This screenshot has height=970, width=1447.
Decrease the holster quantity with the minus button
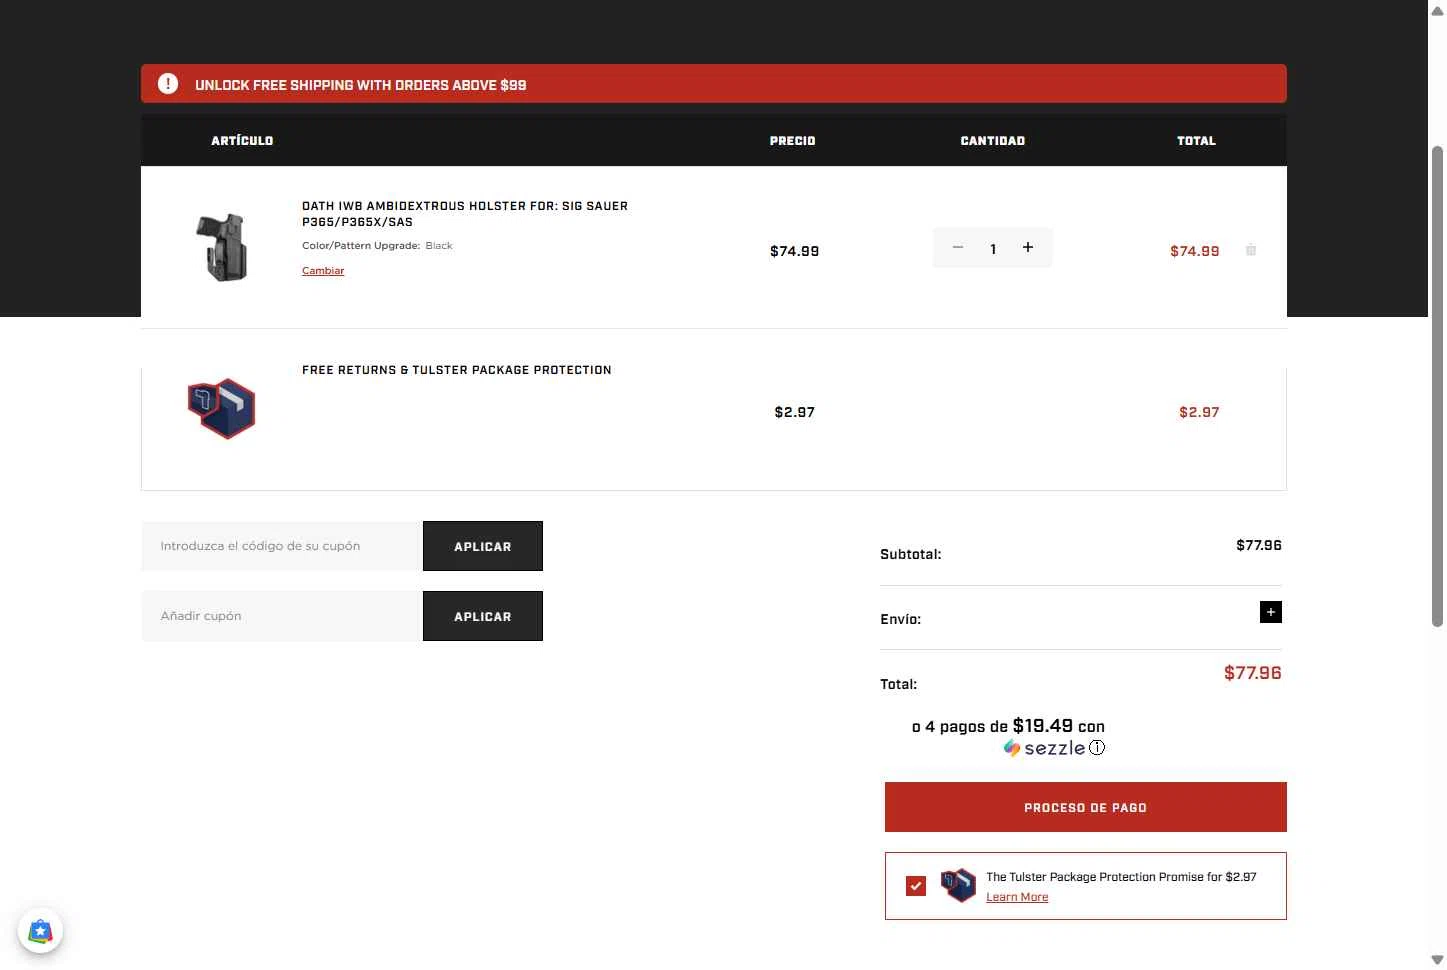coord(958,248)
